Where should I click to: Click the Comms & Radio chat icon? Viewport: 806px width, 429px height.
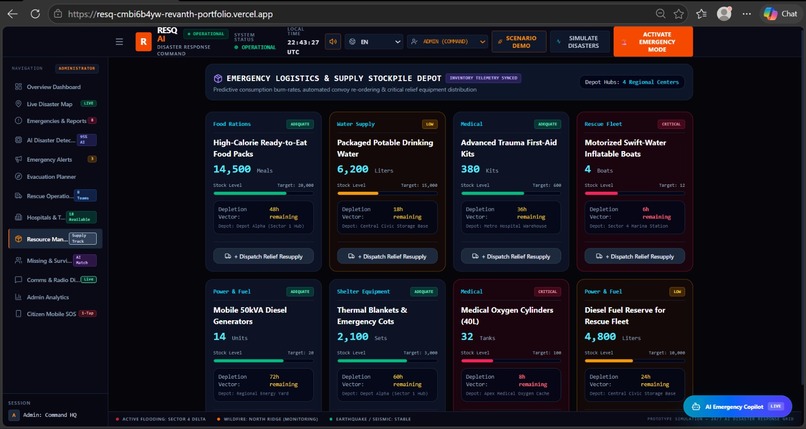tap(19, 280)
